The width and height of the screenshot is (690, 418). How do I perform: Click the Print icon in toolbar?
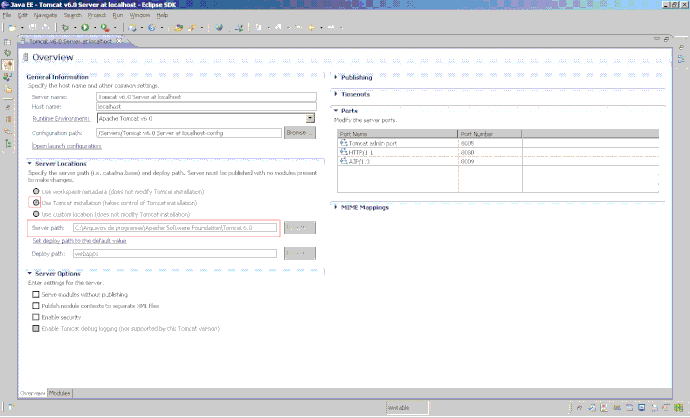(45, 27)
